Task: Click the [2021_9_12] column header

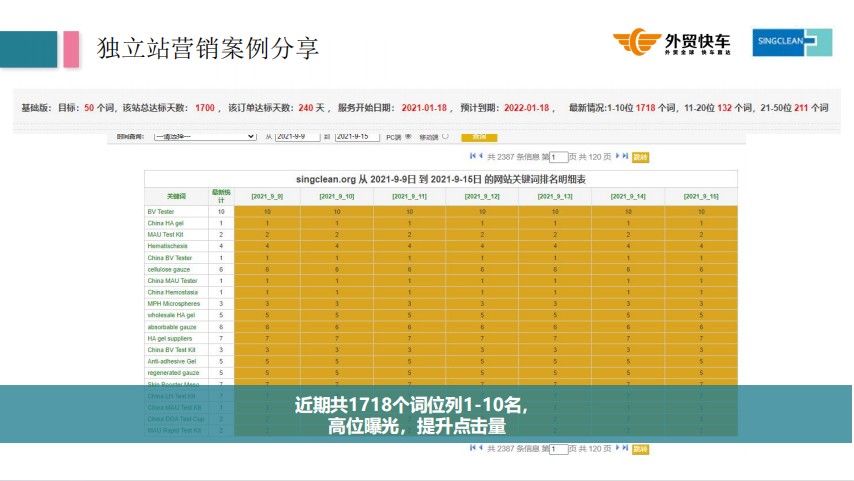Action: point(481,197)
